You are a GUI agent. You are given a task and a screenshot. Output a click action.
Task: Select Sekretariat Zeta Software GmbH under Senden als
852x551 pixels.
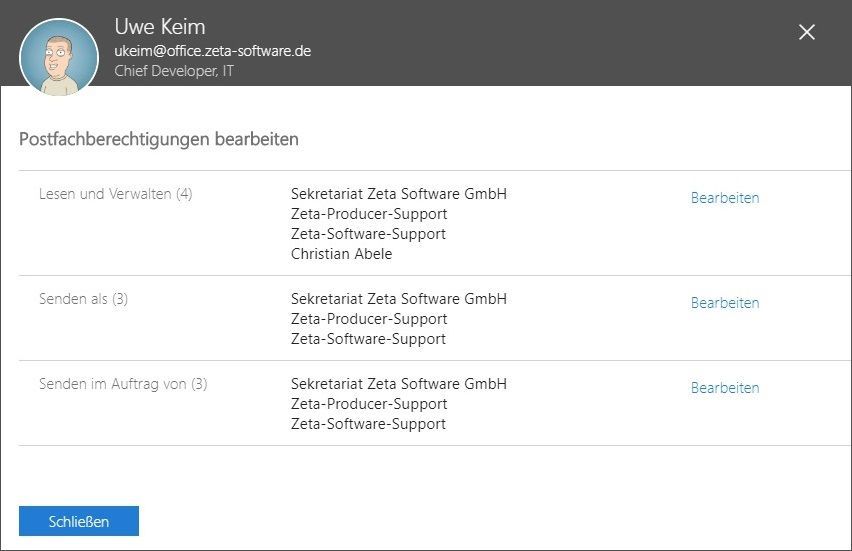tap(398, 299)
